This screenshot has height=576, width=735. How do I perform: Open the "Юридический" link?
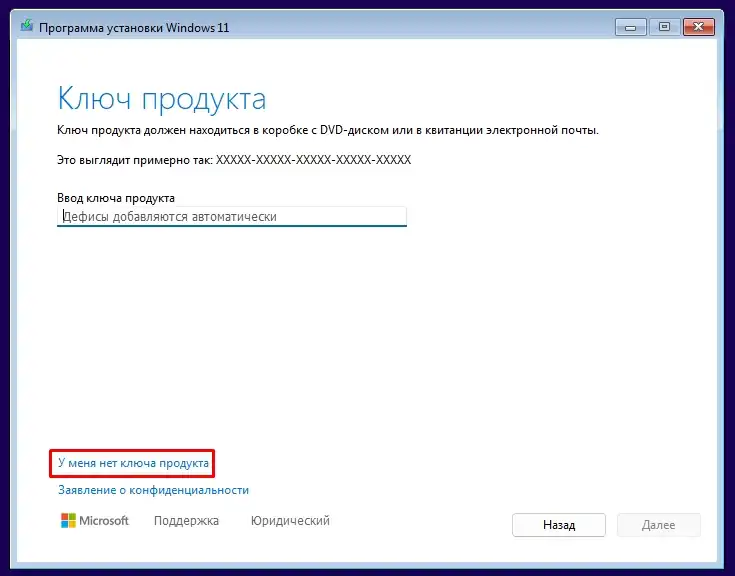290,521
